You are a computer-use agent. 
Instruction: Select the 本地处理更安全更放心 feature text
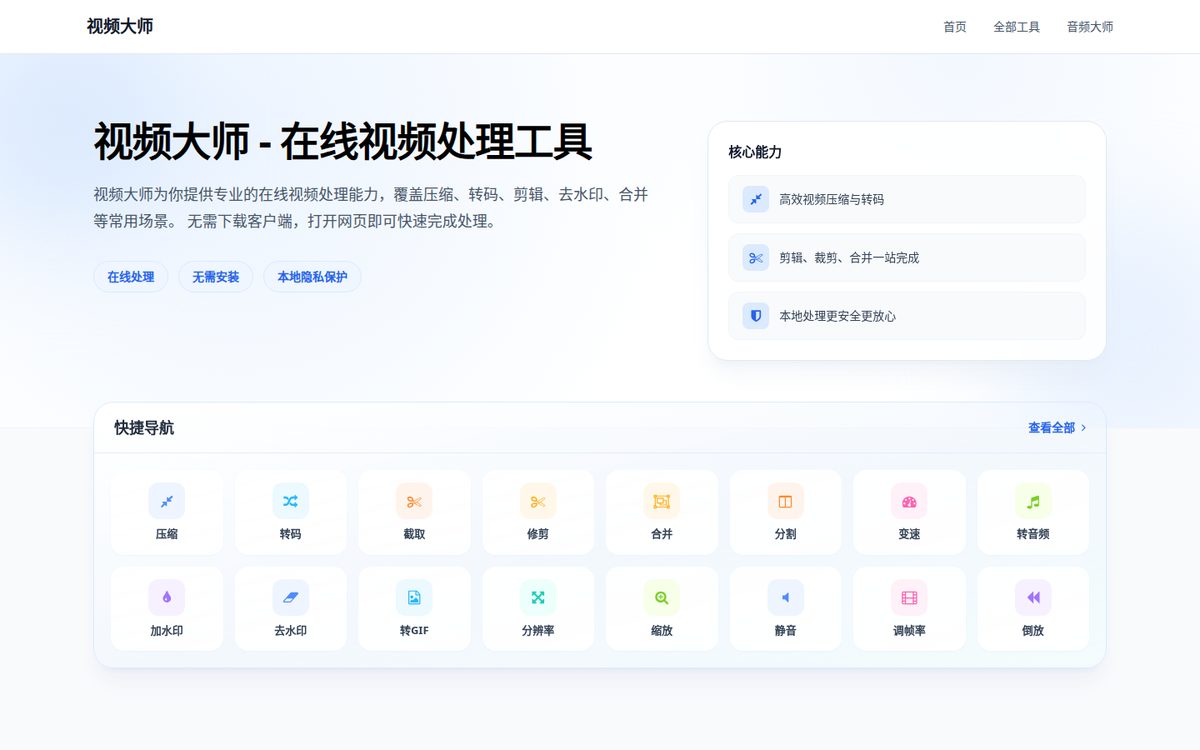(x=838, y=316)
